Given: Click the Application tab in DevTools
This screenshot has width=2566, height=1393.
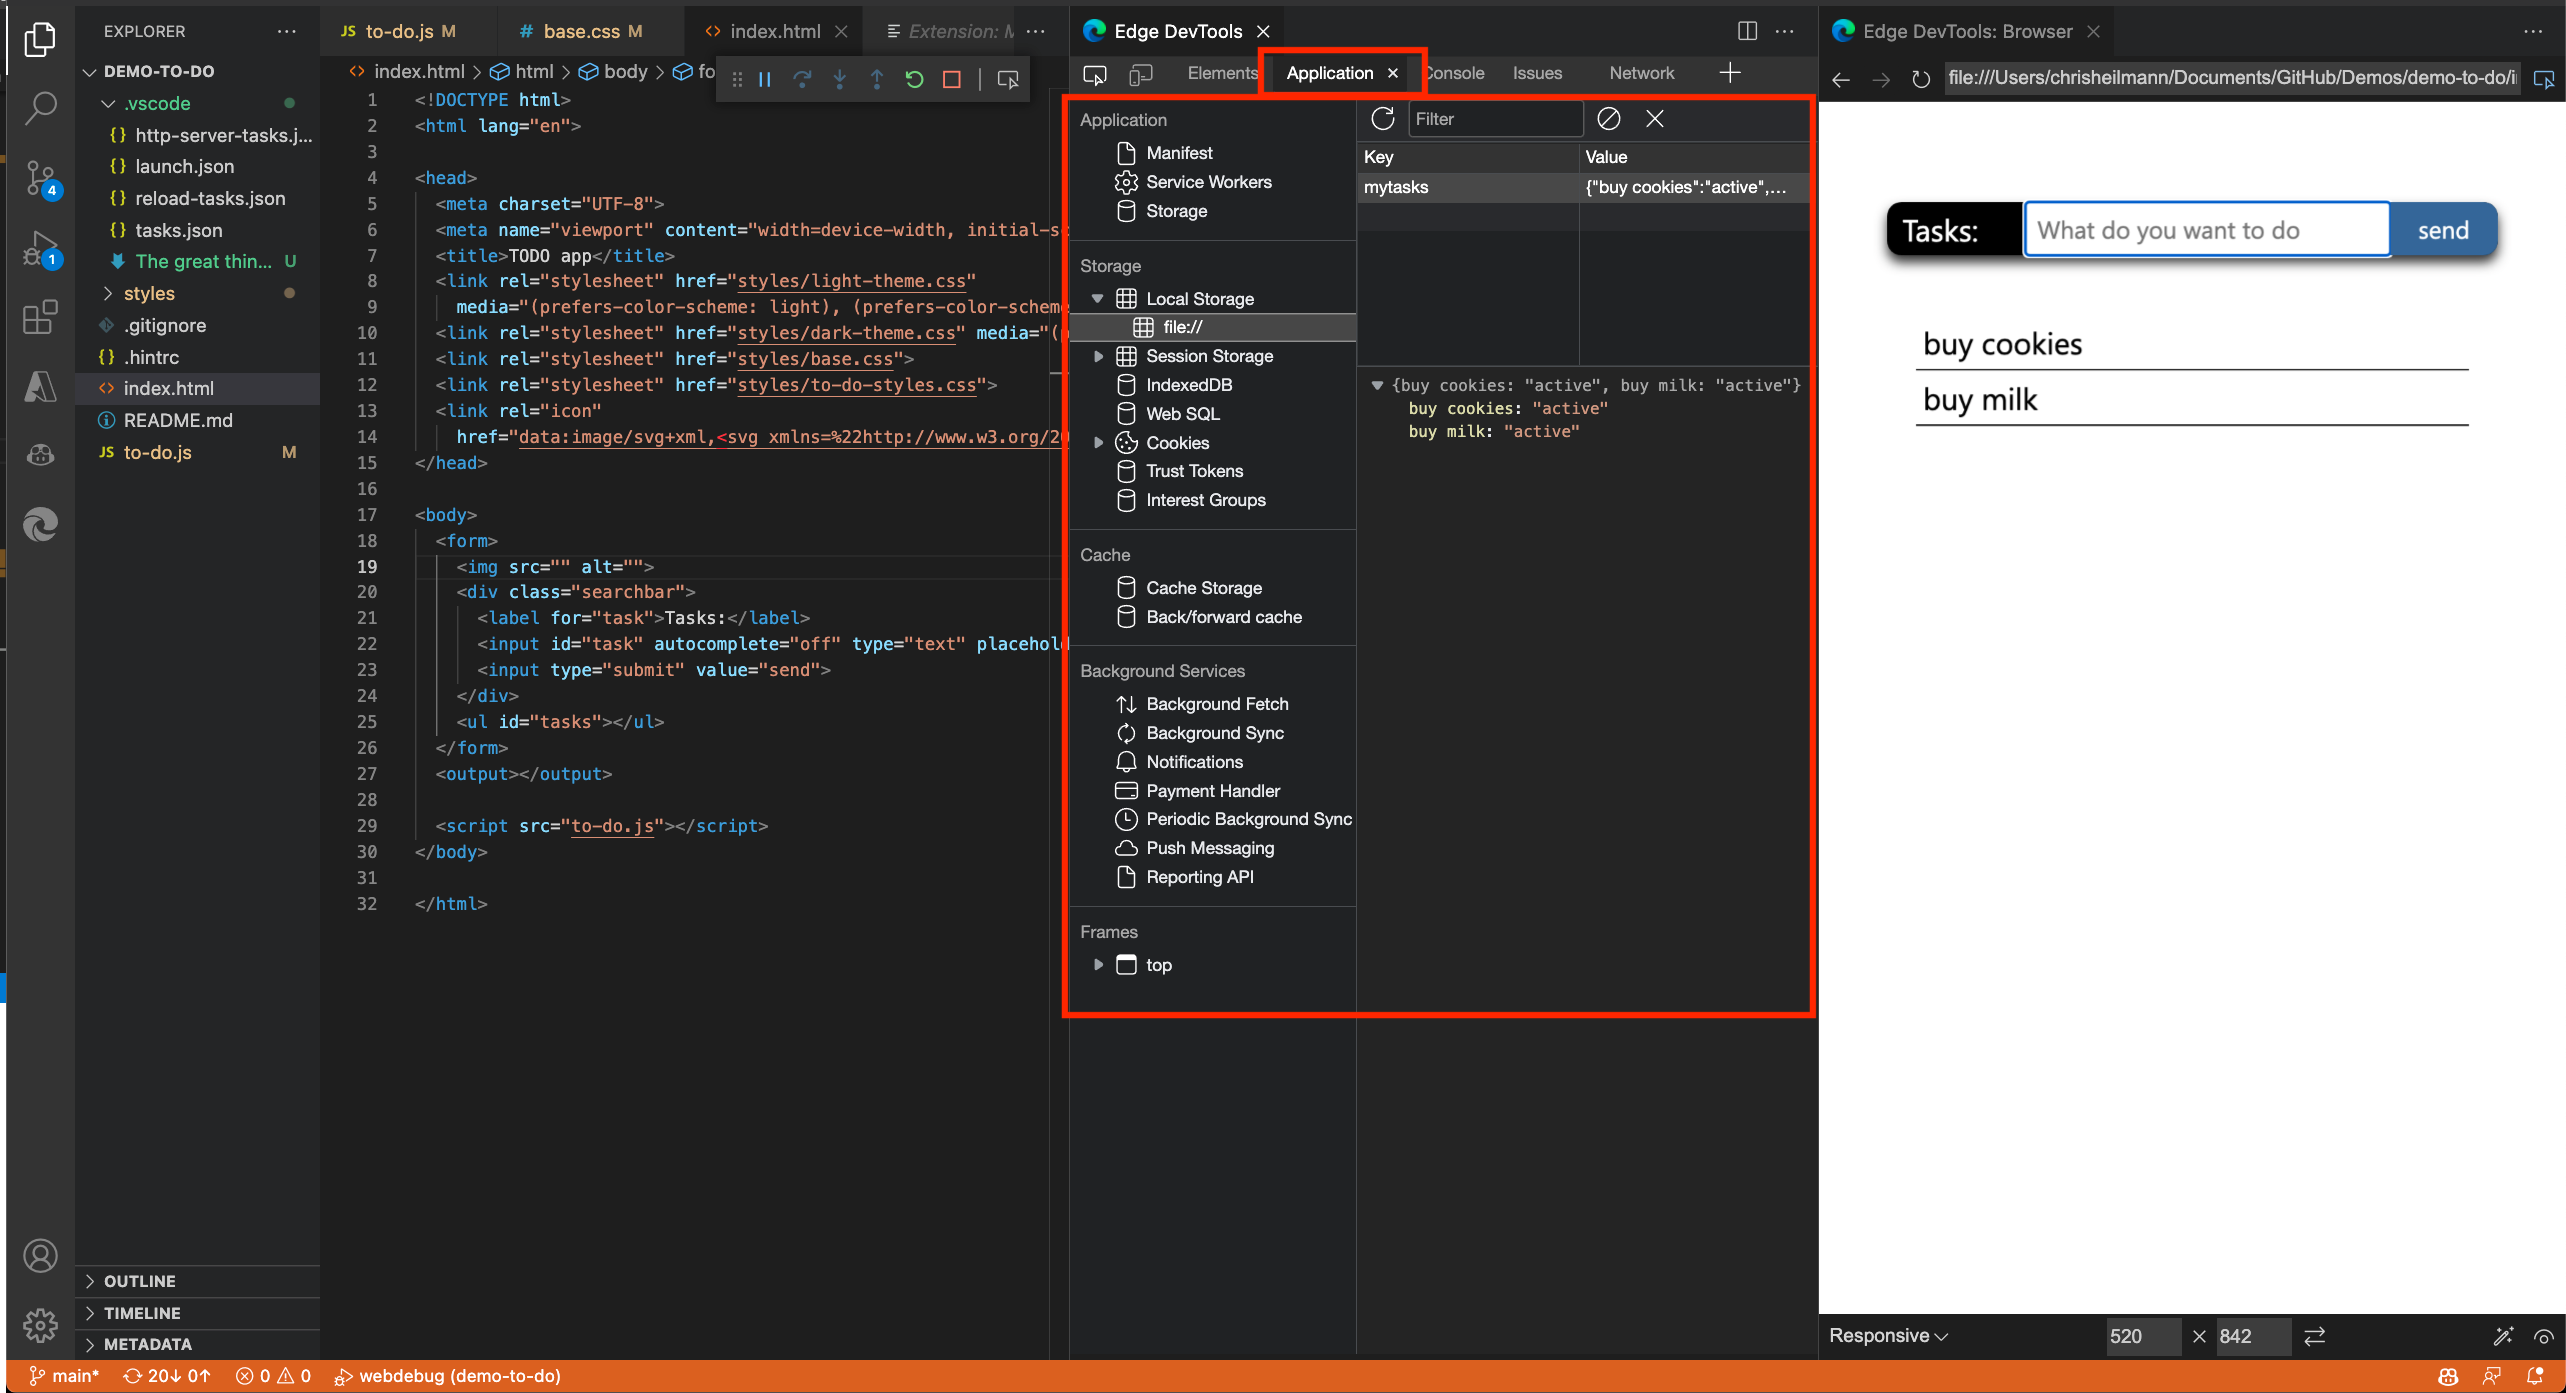Looking at the screenshot, I should 1331,72.
